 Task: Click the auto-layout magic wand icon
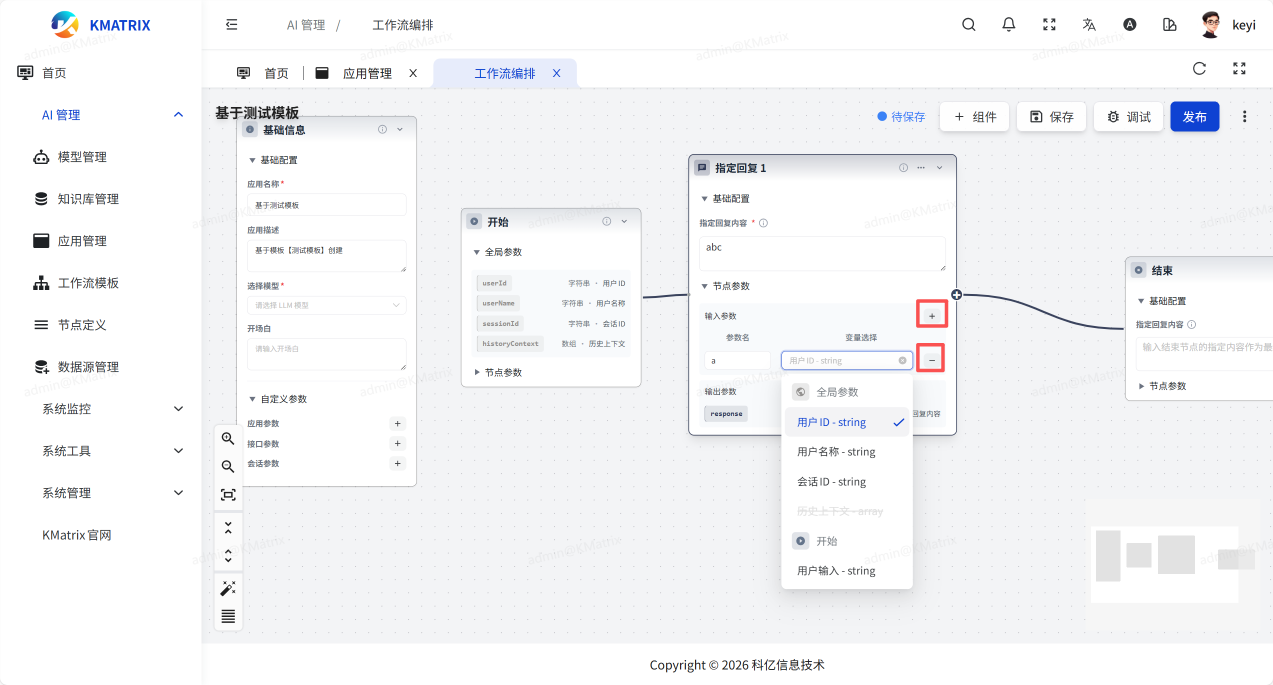228,589
